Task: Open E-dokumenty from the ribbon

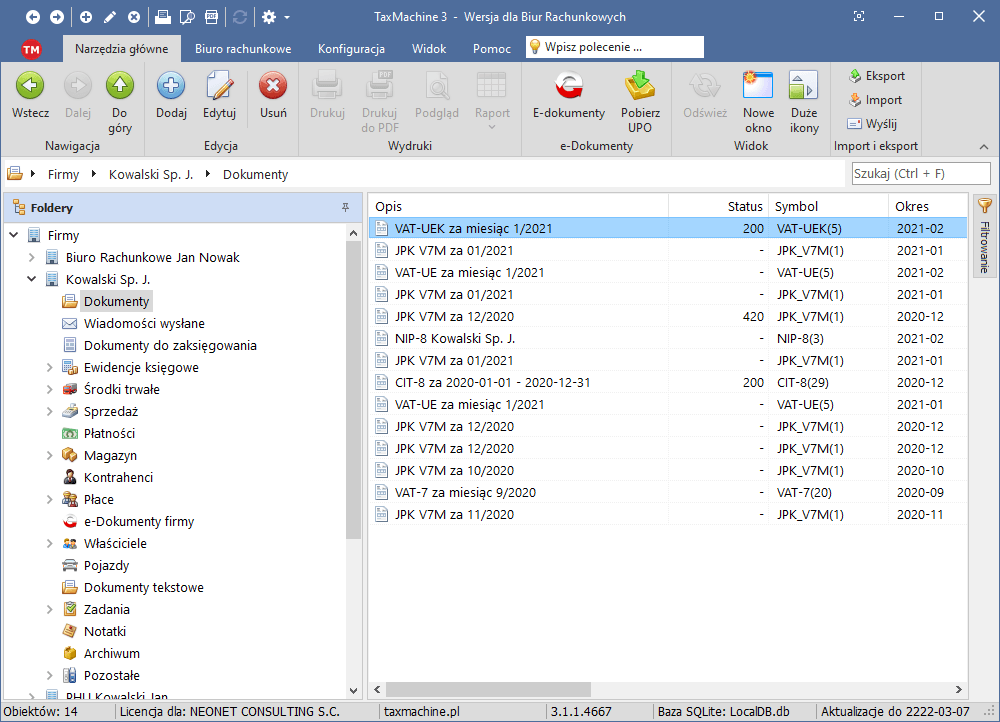Action: [x=568, y=88]
